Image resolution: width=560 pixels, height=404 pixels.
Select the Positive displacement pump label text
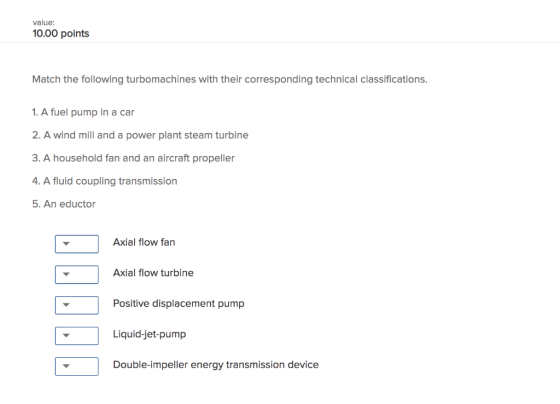tap(179, 304)
